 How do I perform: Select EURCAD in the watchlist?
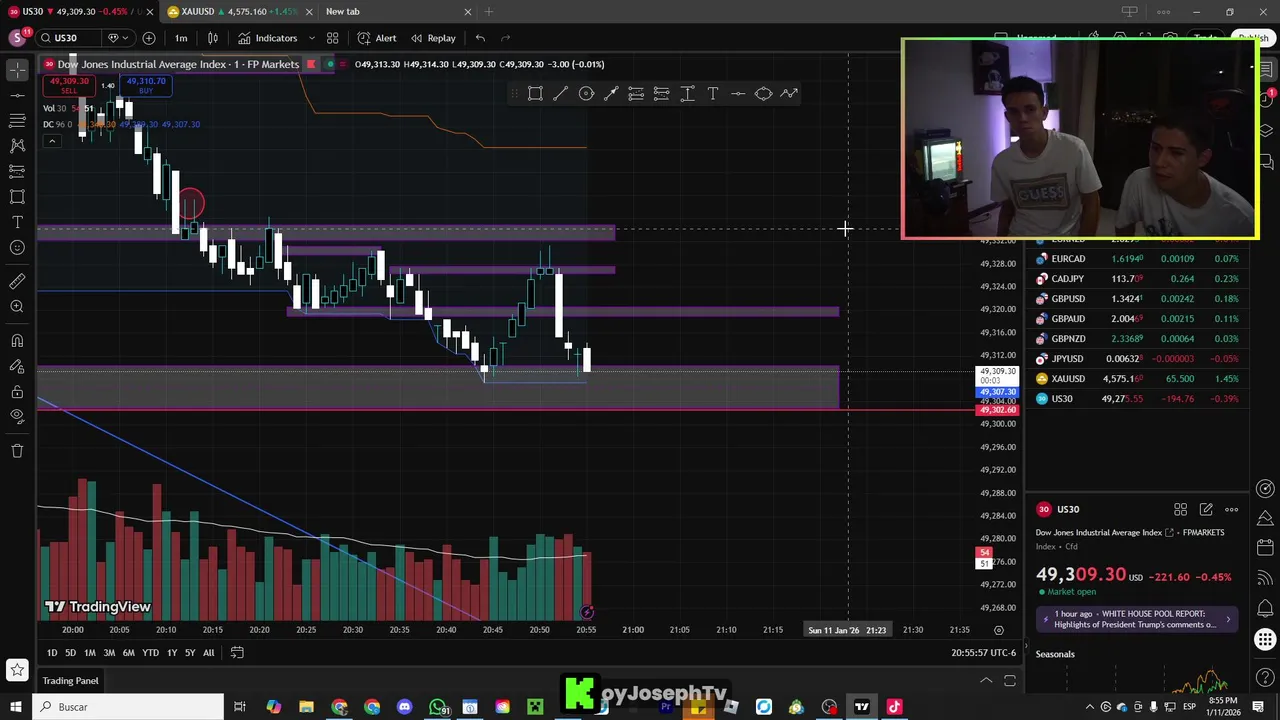click(1137, 259)
